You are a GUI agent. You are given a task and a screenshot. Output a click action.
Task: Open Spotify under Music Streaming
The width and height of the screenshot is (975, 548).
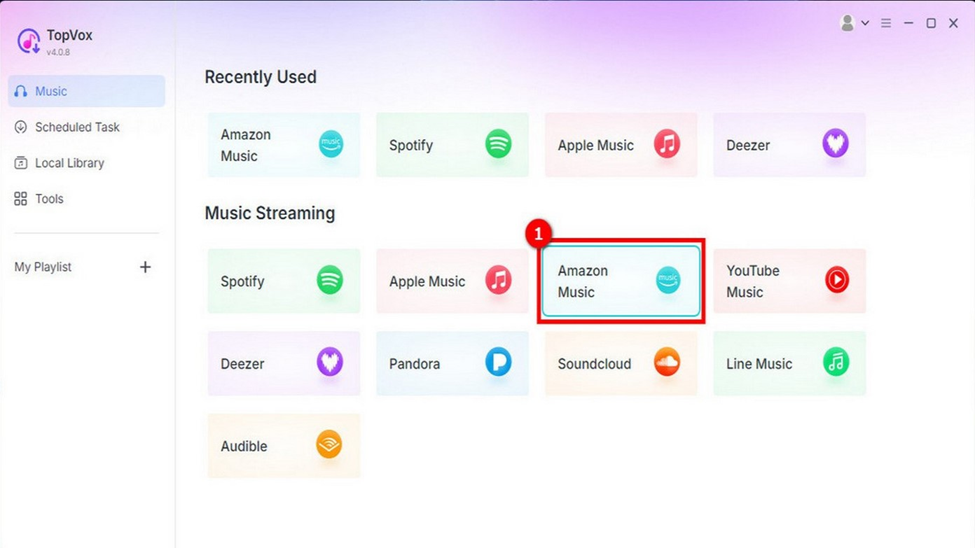283,281
